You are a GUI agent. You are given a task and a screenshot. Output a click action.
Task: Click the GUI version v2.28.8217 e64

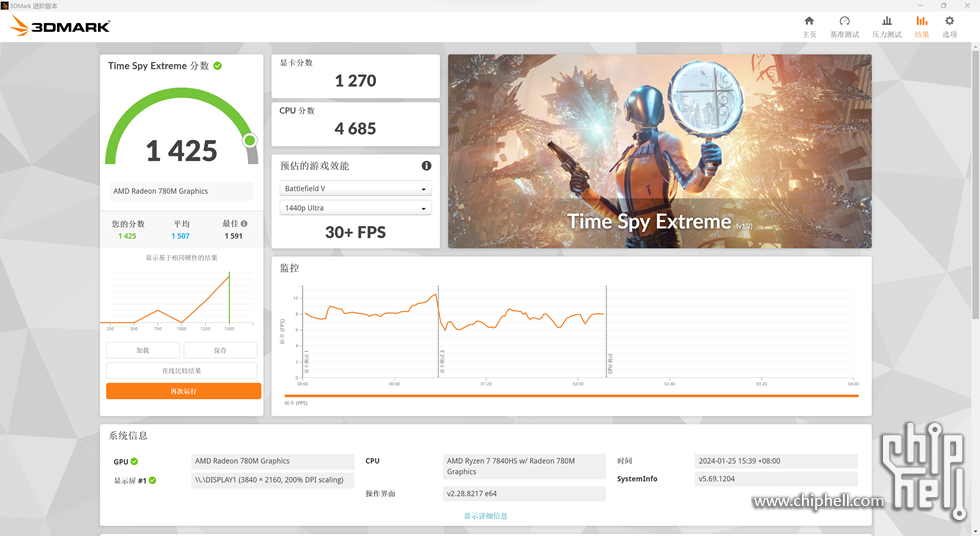tap(524, 494)
